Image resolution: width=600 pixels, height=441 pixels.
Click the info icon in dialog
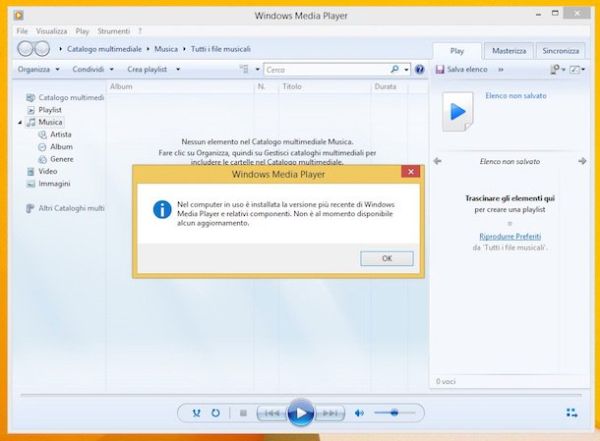tap(160, 209)
